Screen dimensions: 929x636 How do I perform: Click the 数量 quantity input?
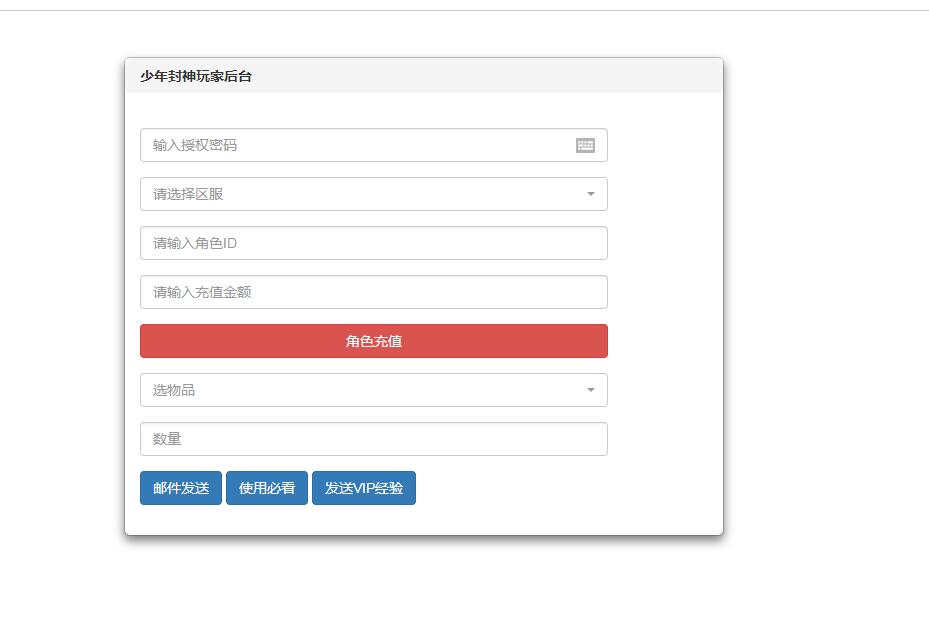(x=373, y=439)
